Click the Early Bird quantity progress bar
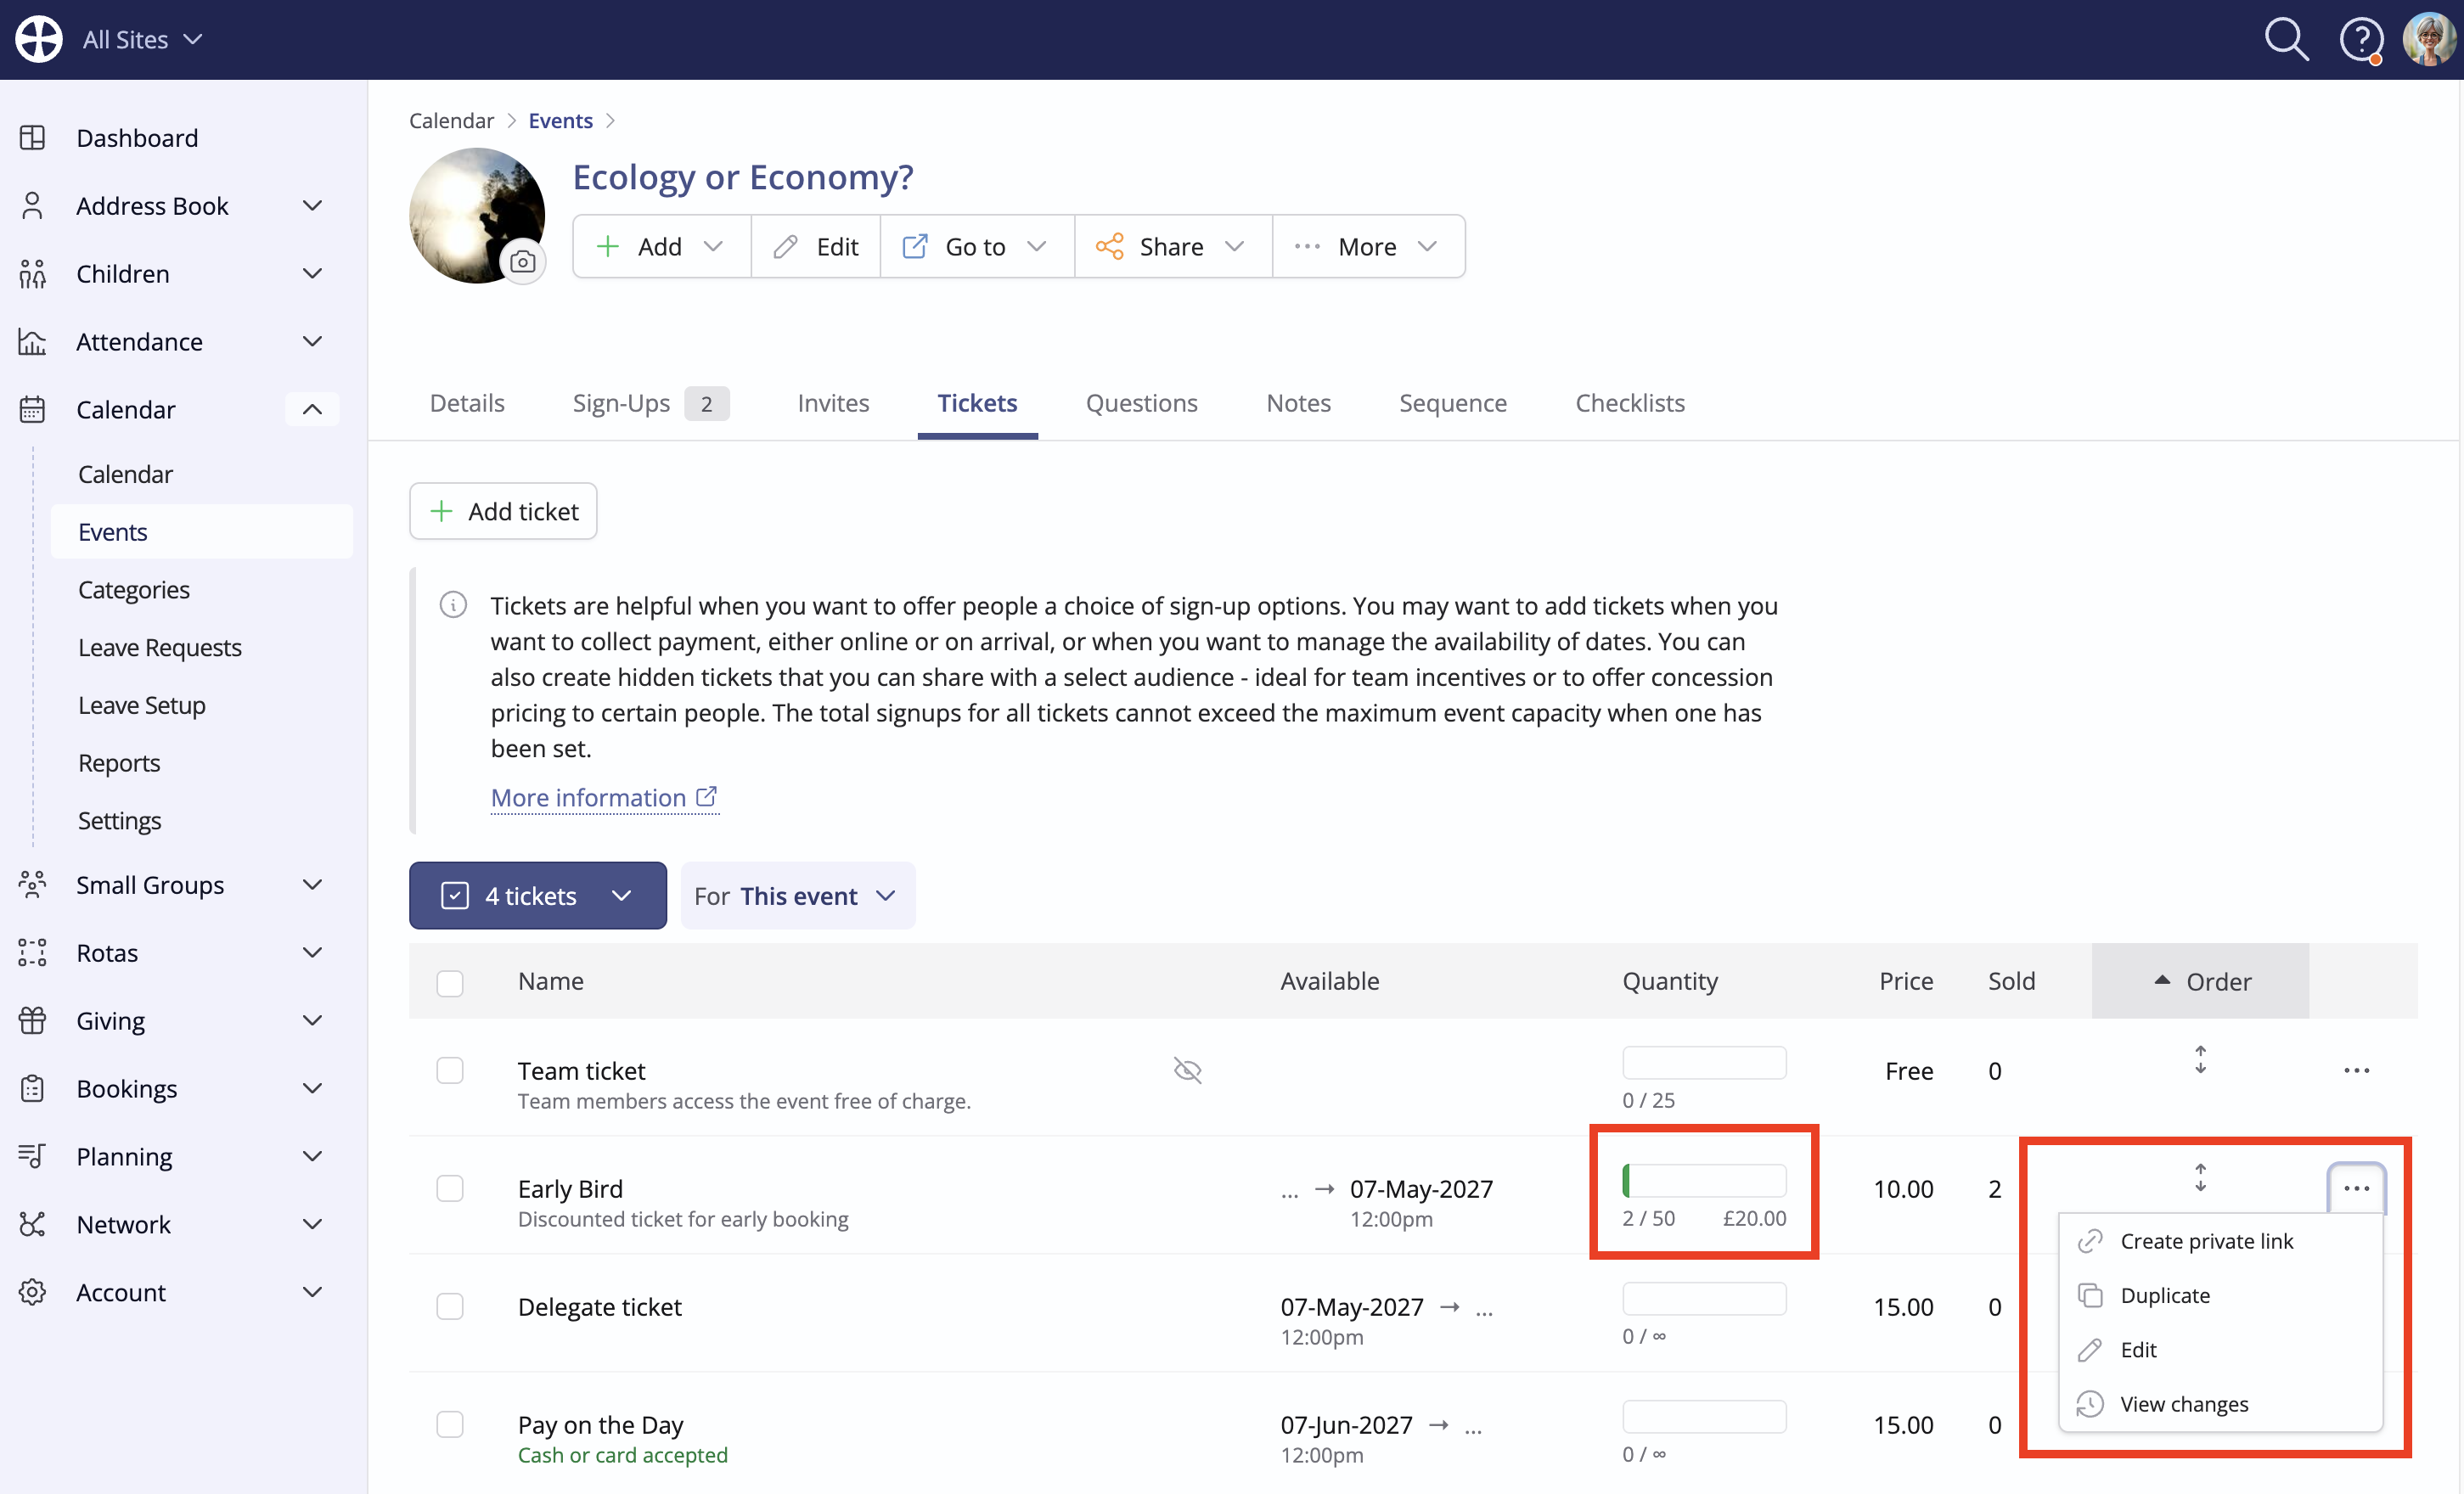2464x1494 pixels. pyautogui.click(x=1704, y=1181)
